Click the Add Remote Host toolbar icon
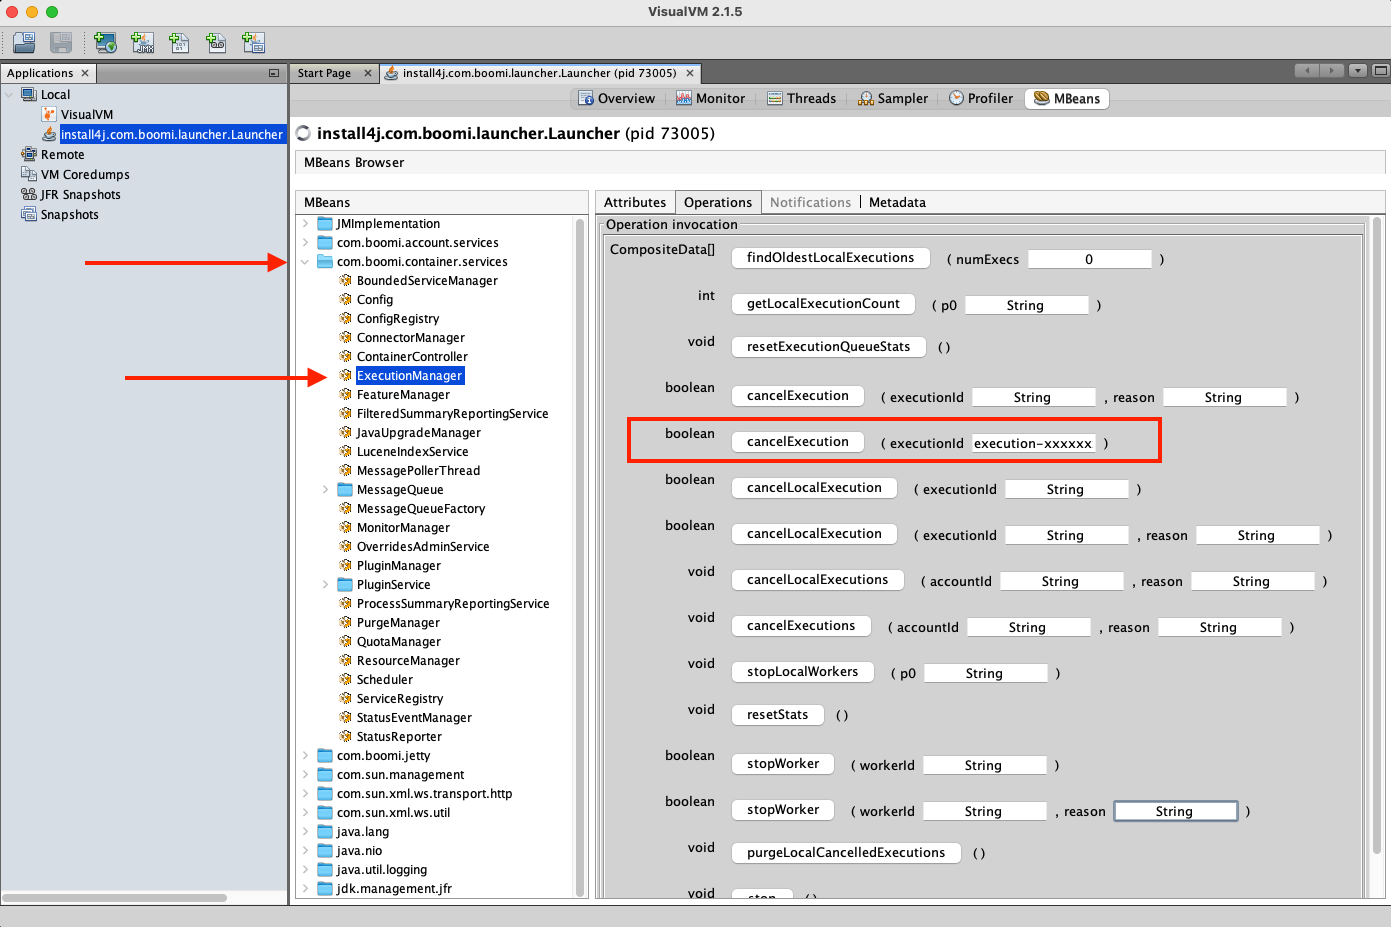Viewport: 1391px width, 927px height. tap(105, 42)
